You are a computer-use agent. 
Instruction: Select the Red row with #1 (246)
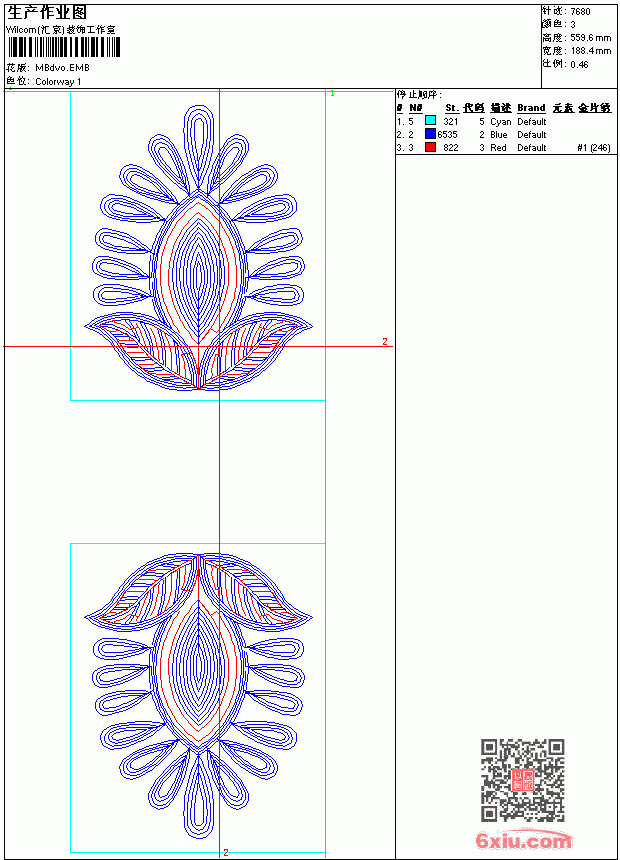pos(504,148)
